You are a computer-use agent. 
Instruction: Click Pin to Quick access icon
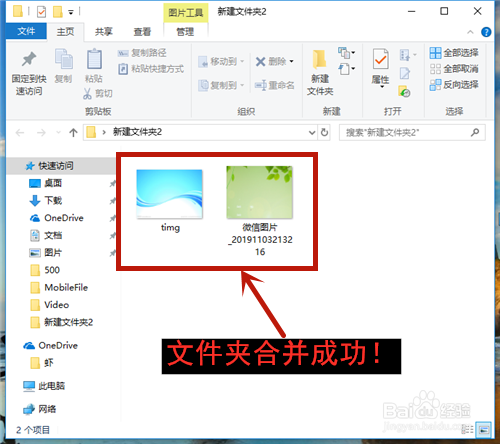[x=29, y=59]
